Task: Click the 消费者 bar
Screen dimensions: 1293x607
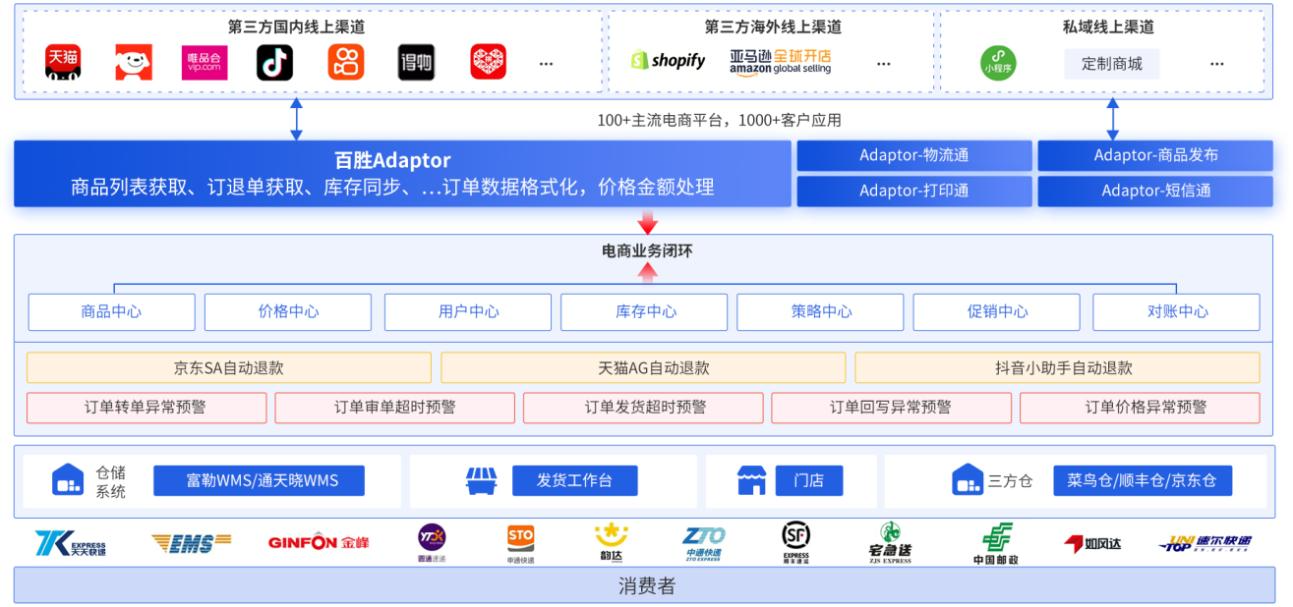Action: 645,586
